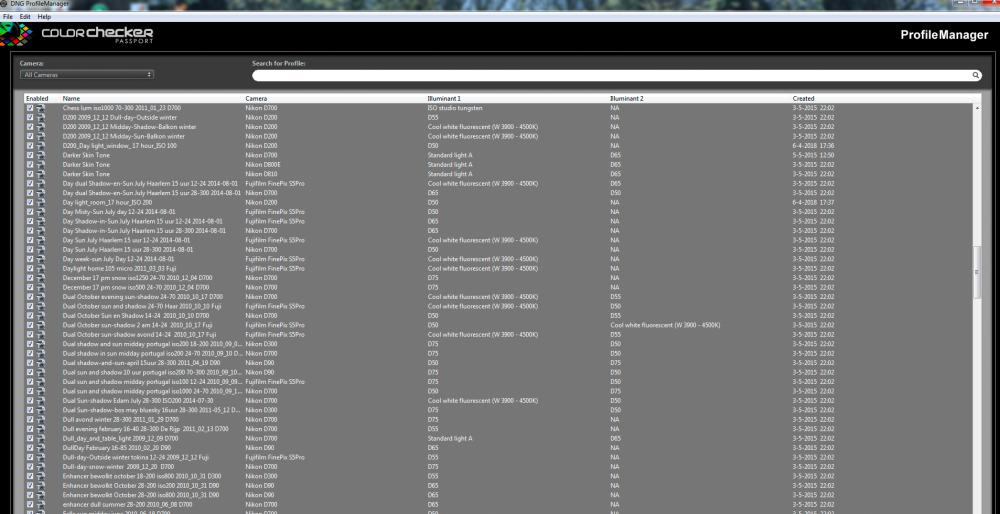Click the profile icon for Chess lum iso1000 row

coord(41,108)
